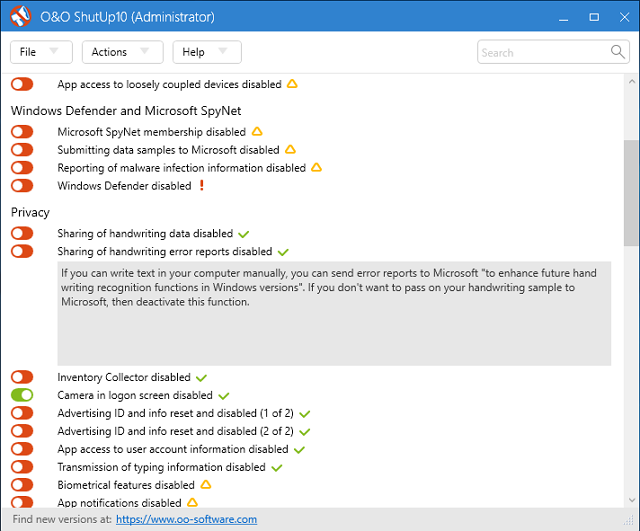
Task: Click green checkmark beside Sharing of handwriting data
Action: [x=243, y=233]
